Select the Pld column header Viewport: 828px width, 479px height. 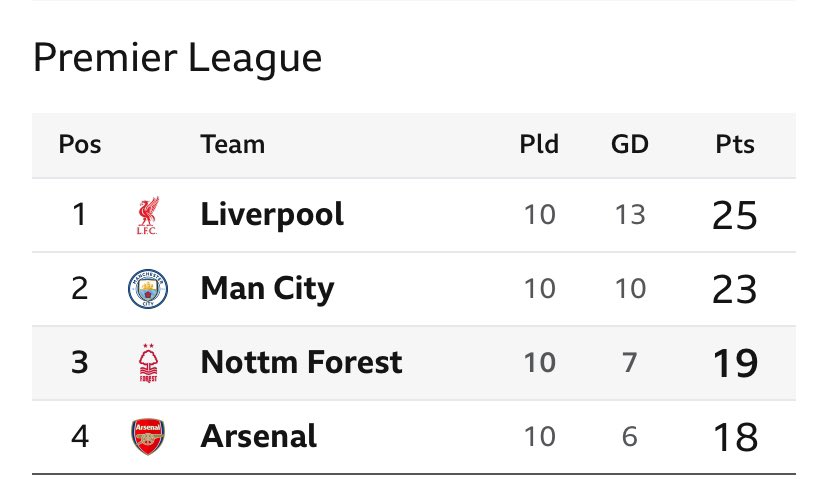point(539,144)
